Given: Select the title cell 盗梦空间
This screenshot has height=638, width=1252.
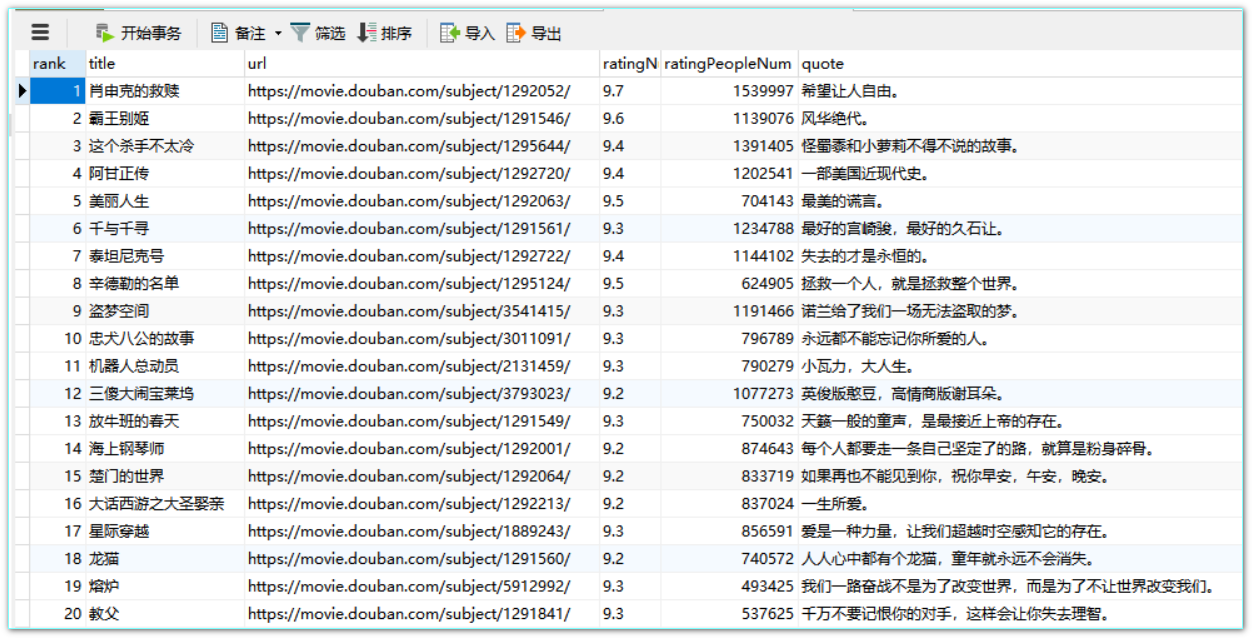Looking at the screenshot, I should pos(165,311).
